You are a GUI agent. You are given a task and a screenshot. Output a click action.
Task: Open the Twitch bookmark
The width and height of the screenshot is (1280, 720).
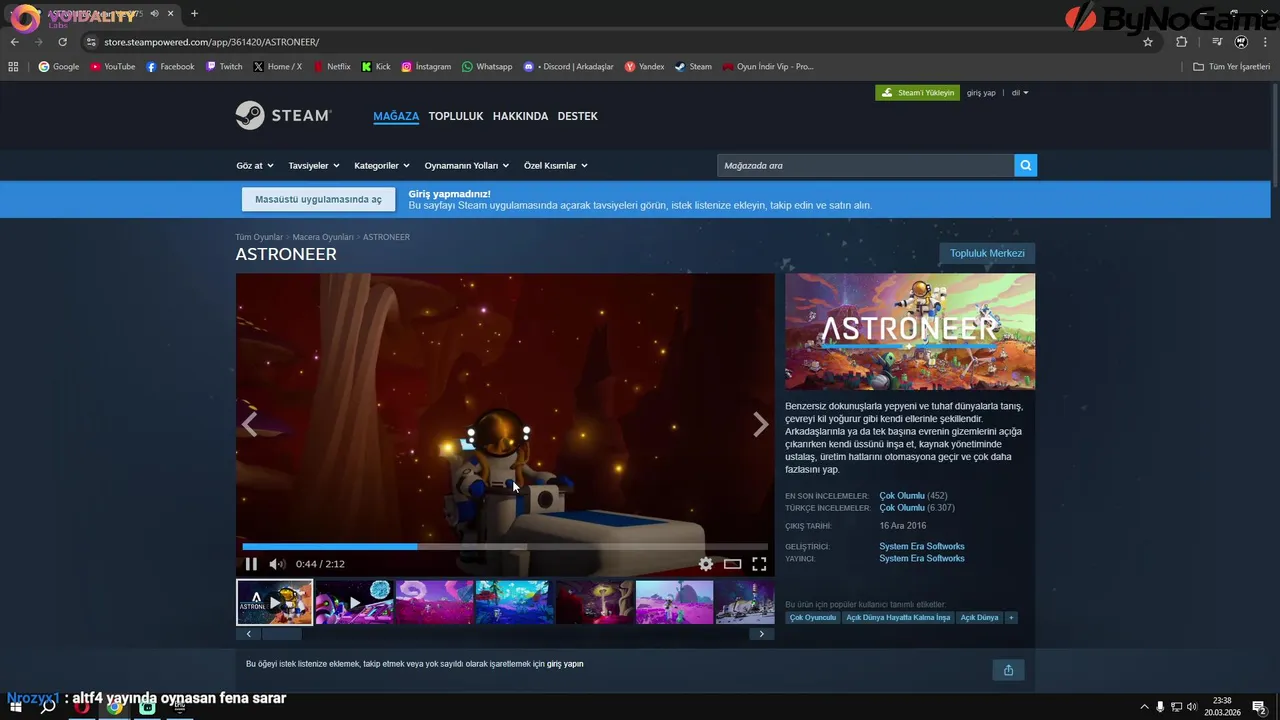[224, 67]
